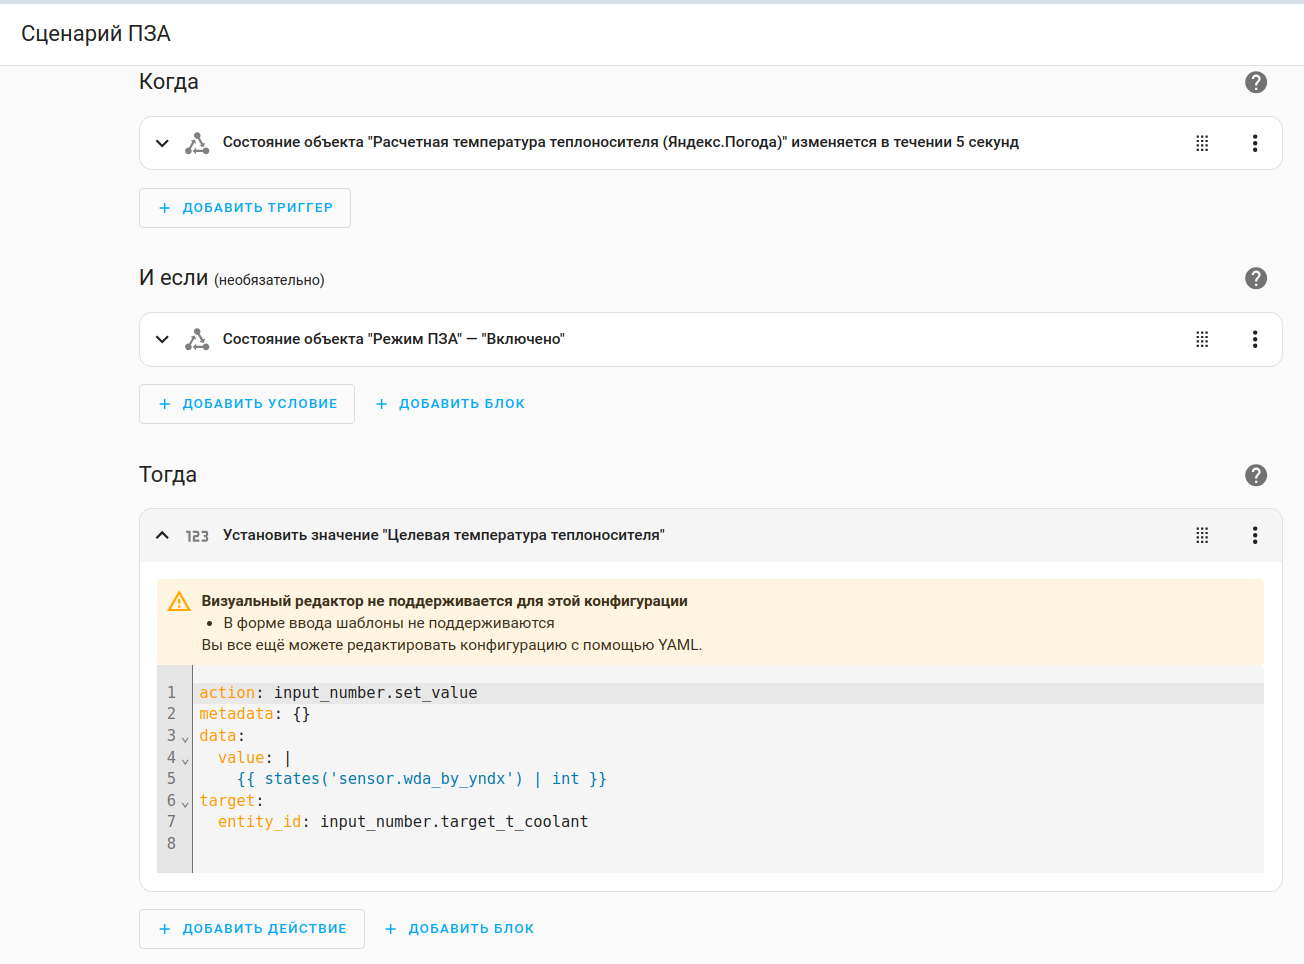Open help for the Когда section
The image size is (1304, 964).
pos(1256,82)
